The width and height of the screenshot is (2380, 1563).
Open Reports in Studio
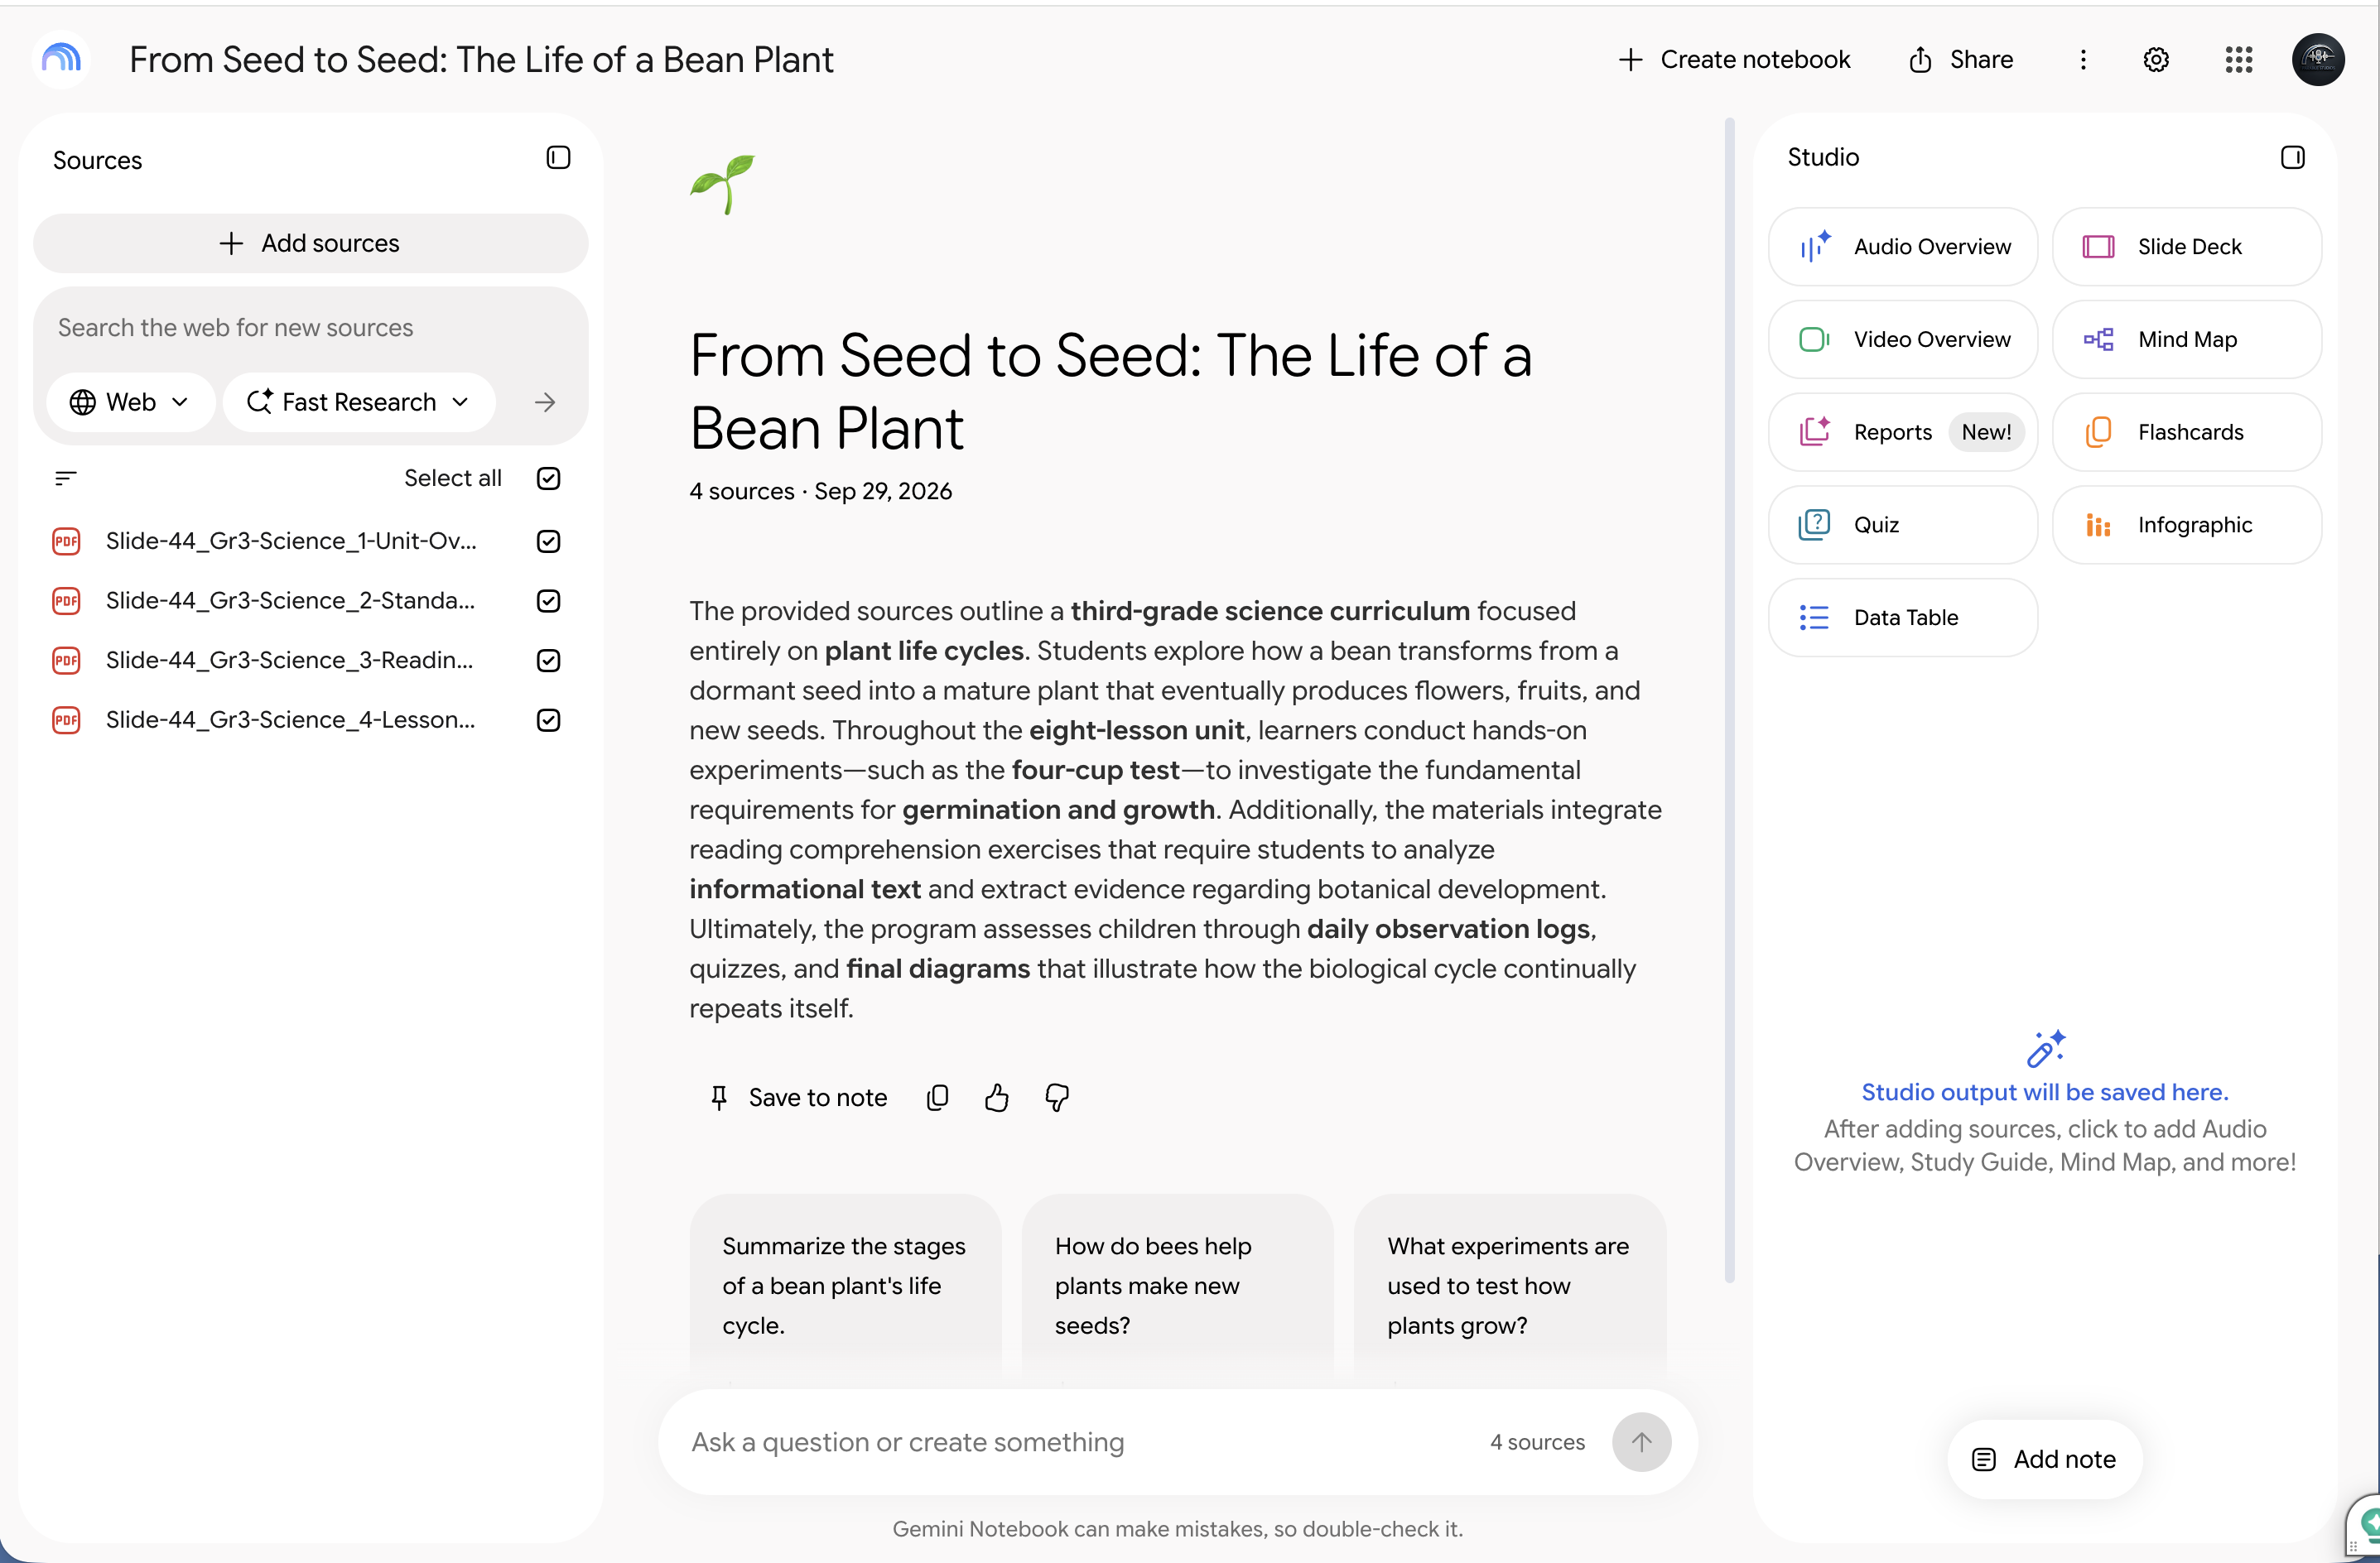pyautogui.click(x=1902, y=432)
